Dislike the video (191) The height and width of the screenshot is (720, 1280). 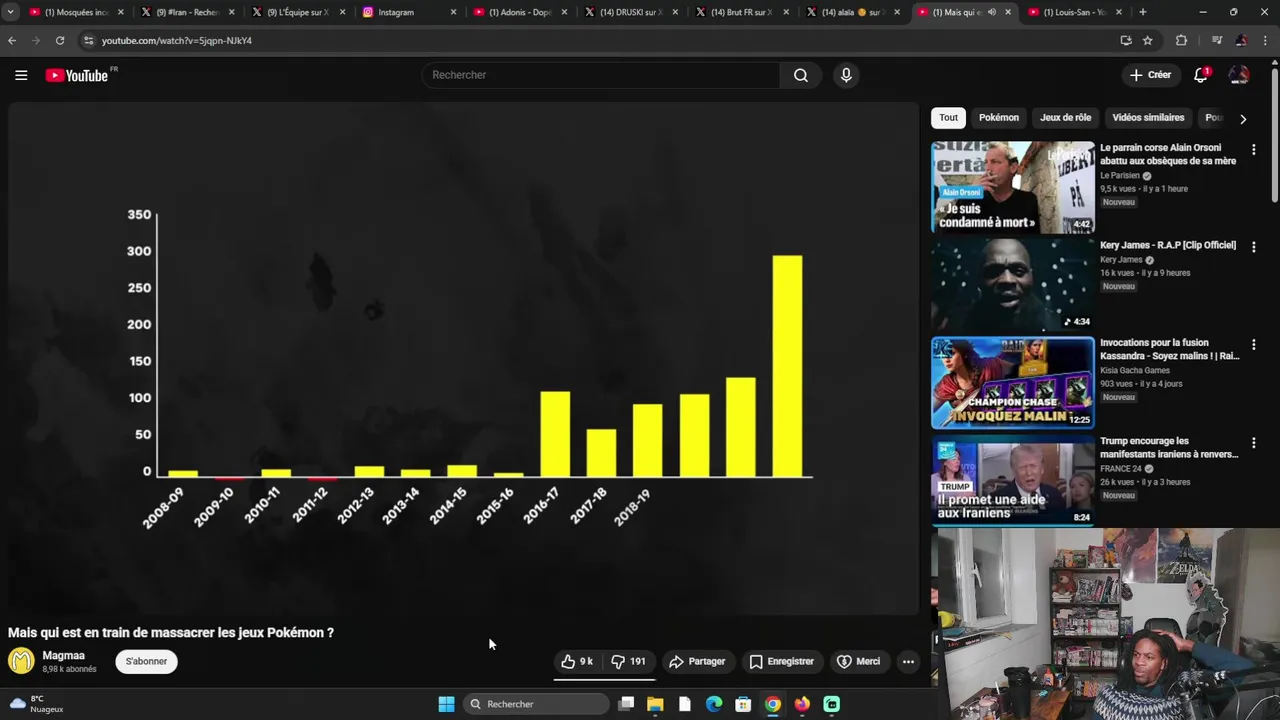click(x=629, y=661)
